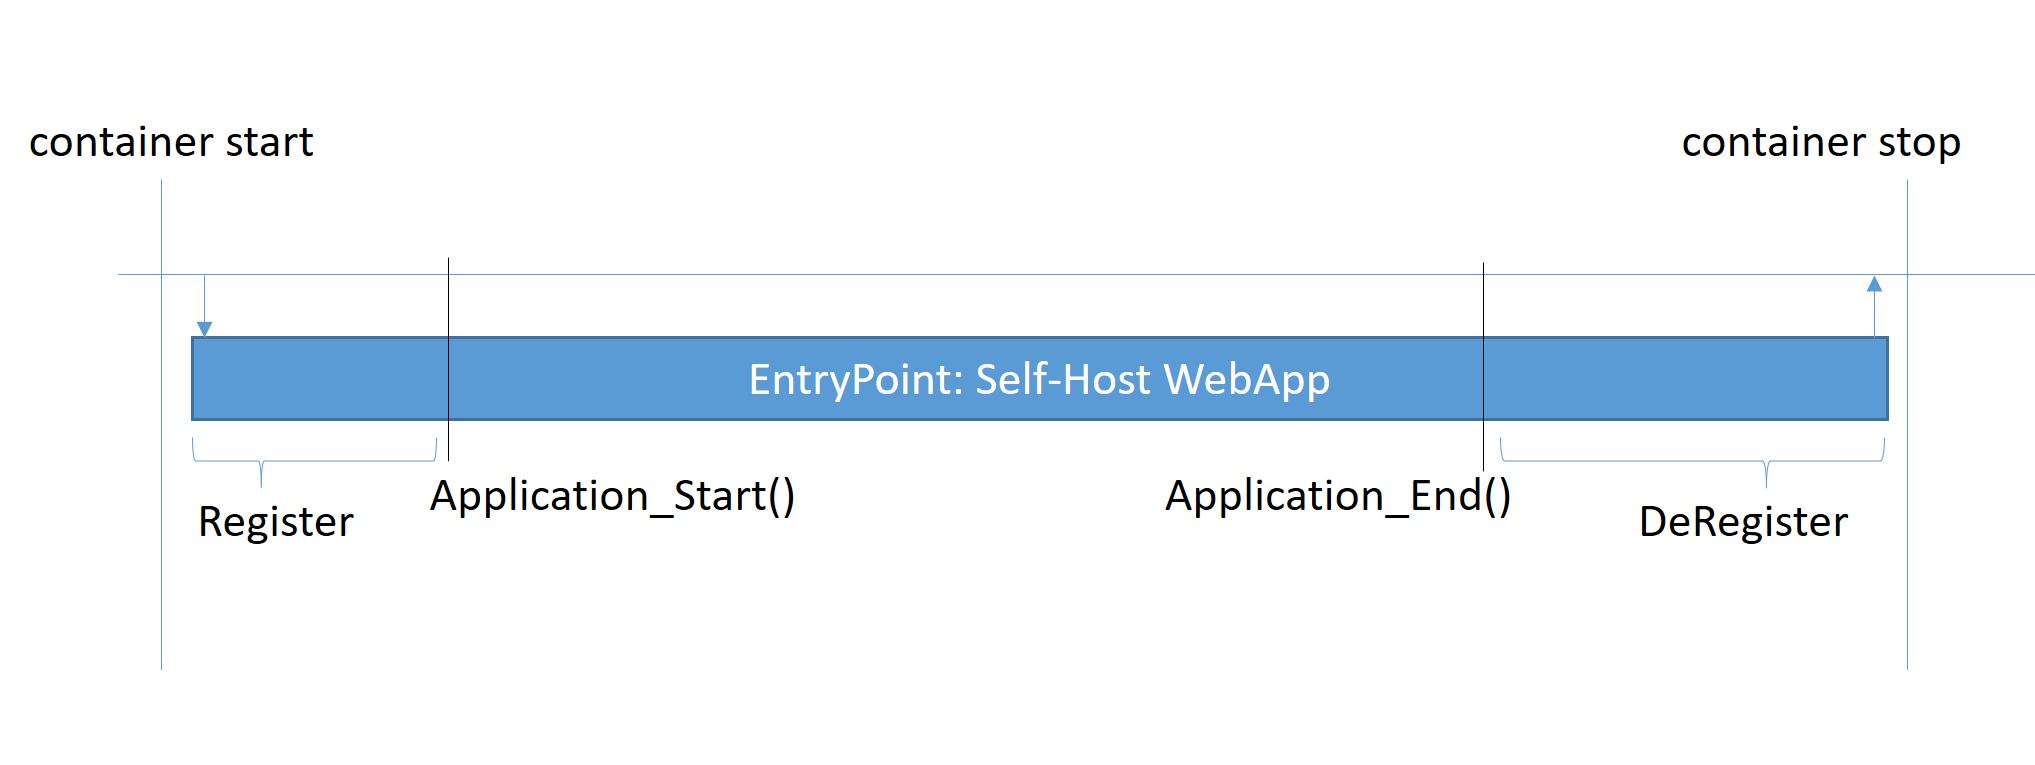Select the 'Application_Start()' label
This screenshot has height=765, width=2035.
612,496
